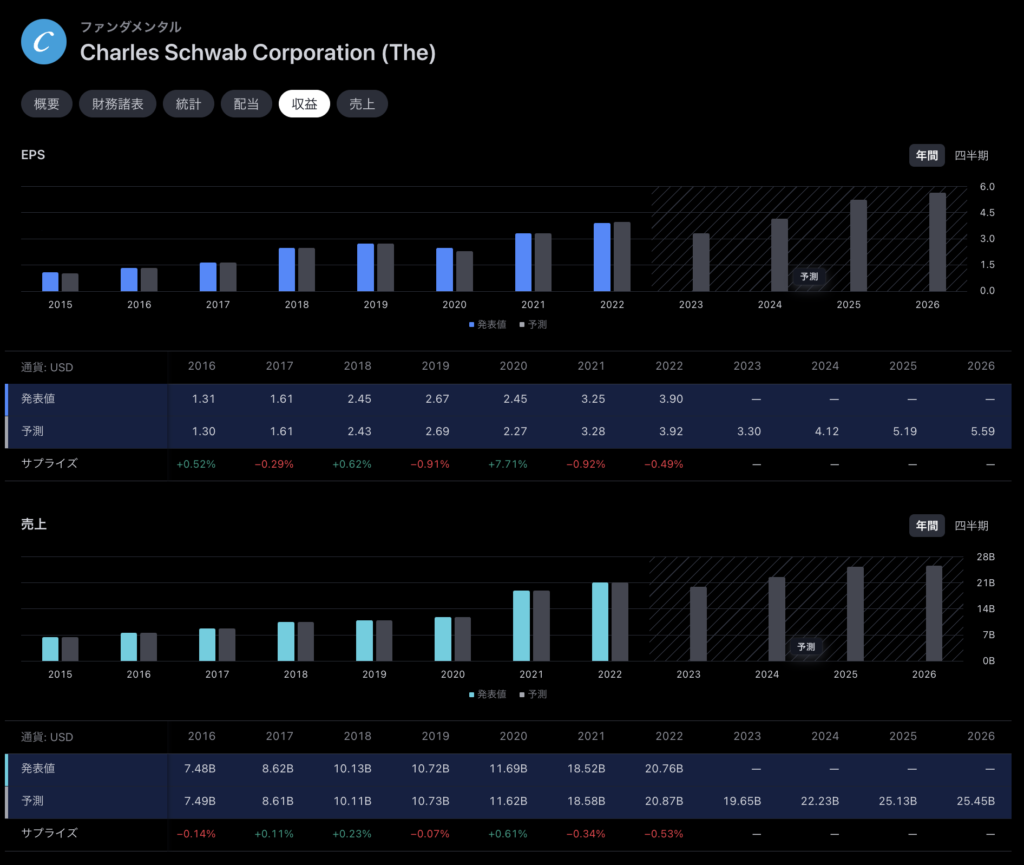Click EPS forecast value 2.27
Screen dimensions: 1024x865
coord(515,432)
